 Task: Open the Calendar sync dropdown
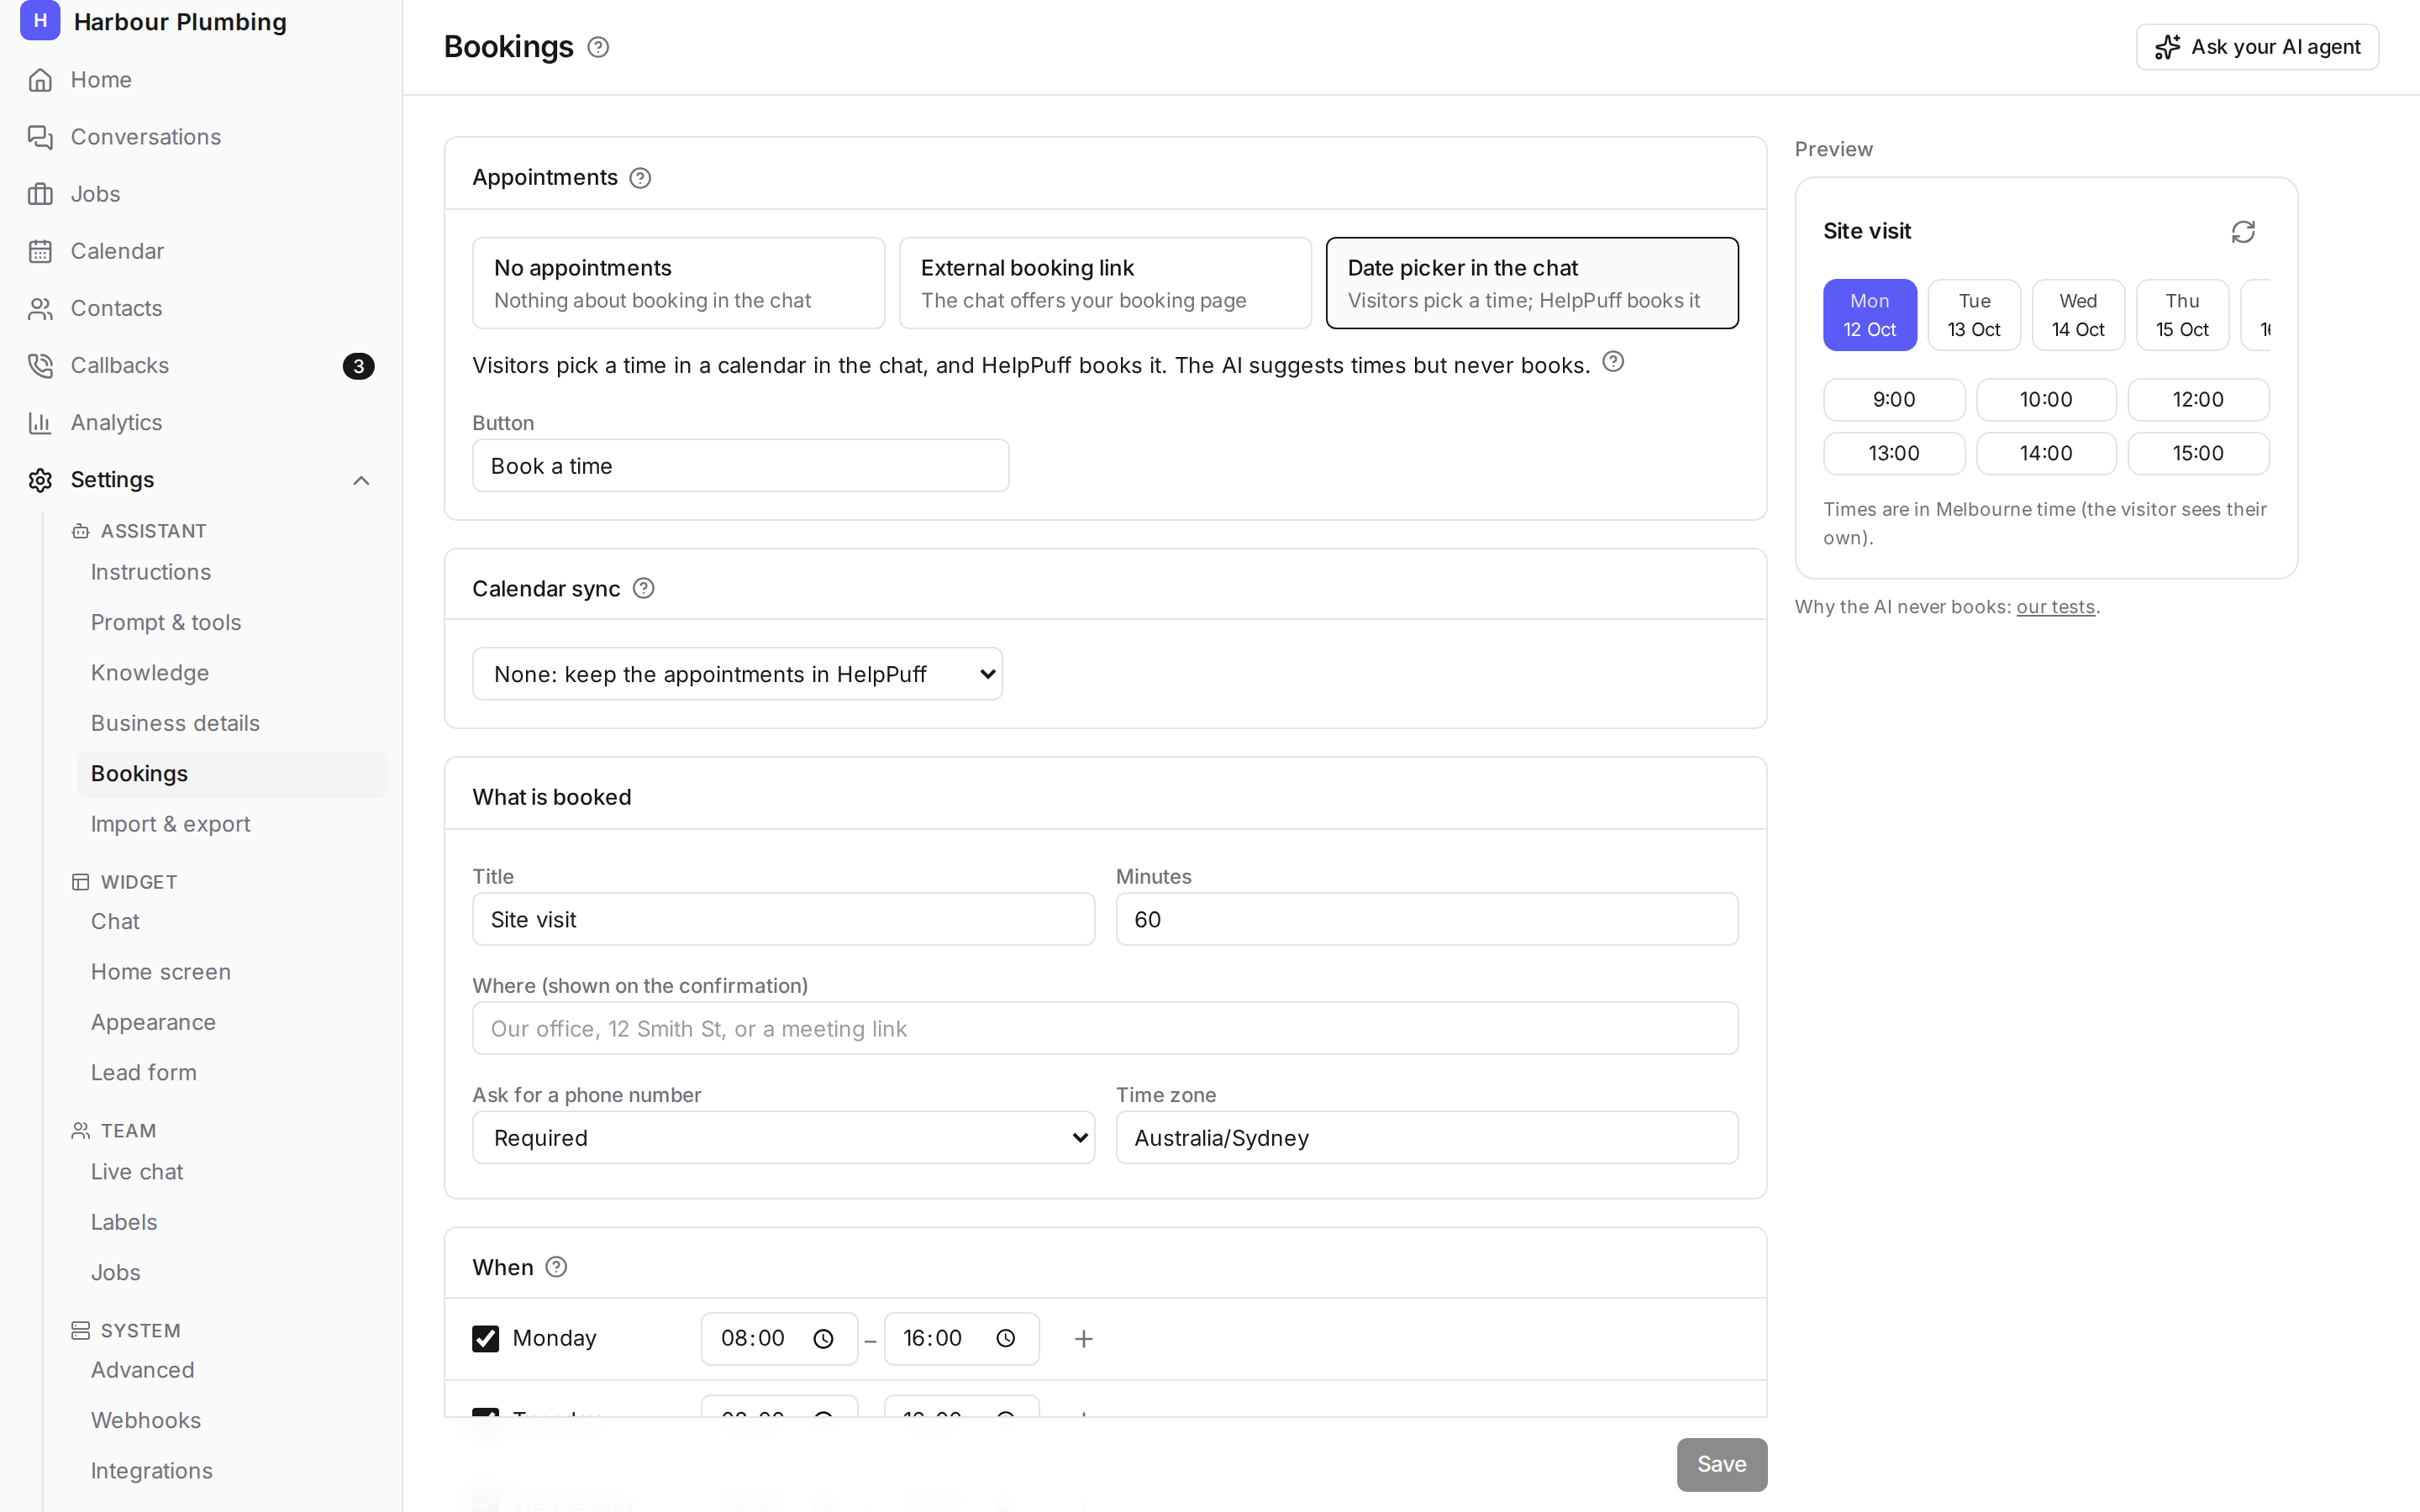tap(737, 674)
